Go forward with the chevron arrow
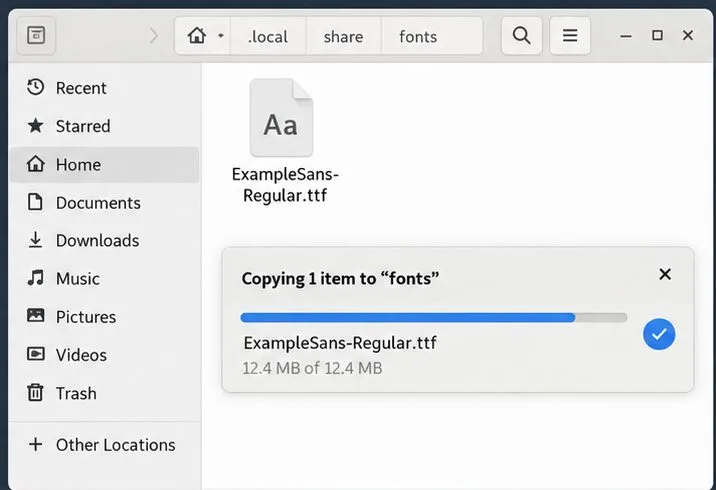The width and height of the screenshot is (716, 490). point(154,36)
